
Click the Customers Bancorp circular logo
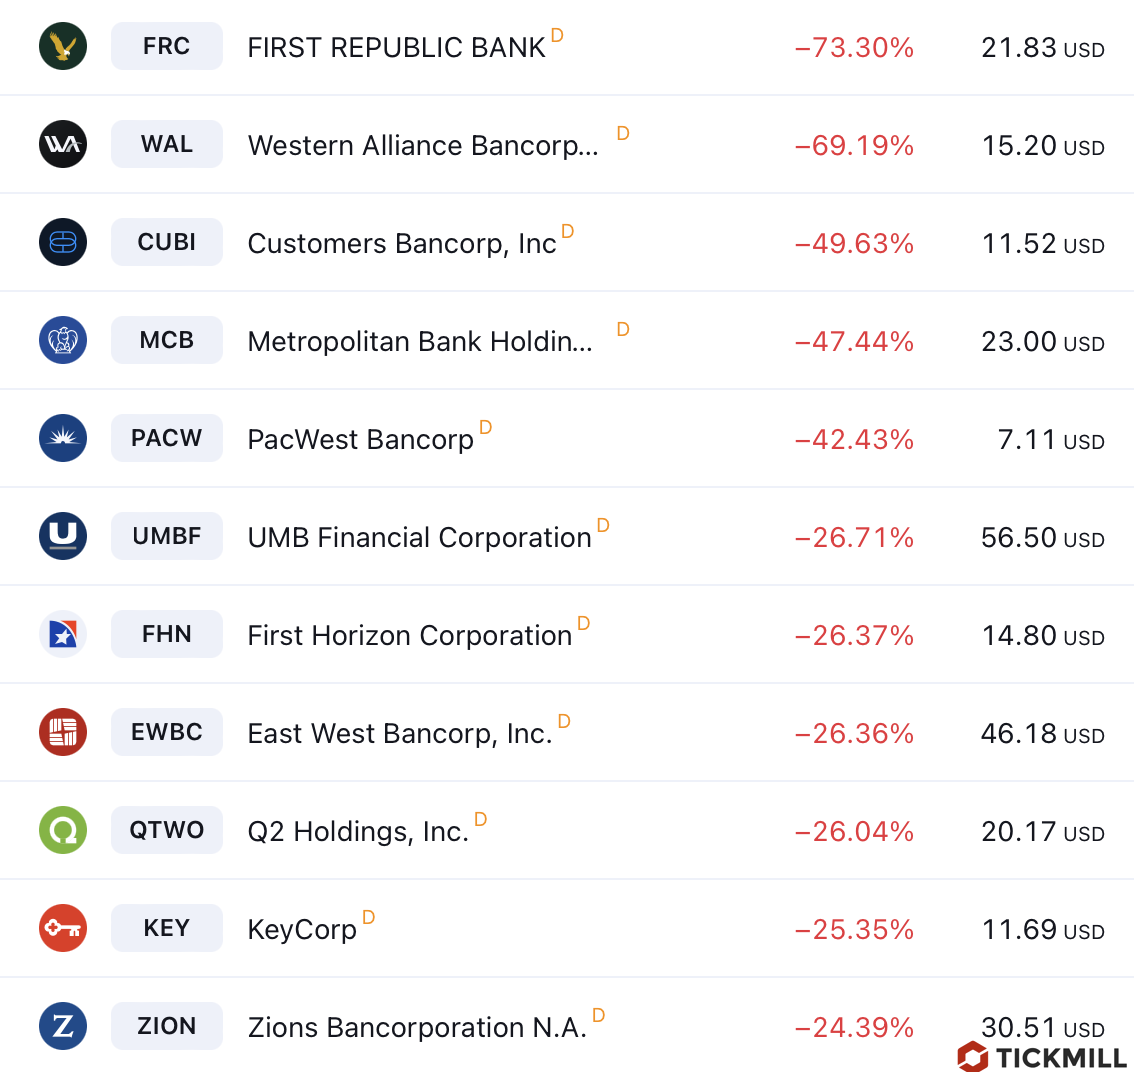click(63, 243)
